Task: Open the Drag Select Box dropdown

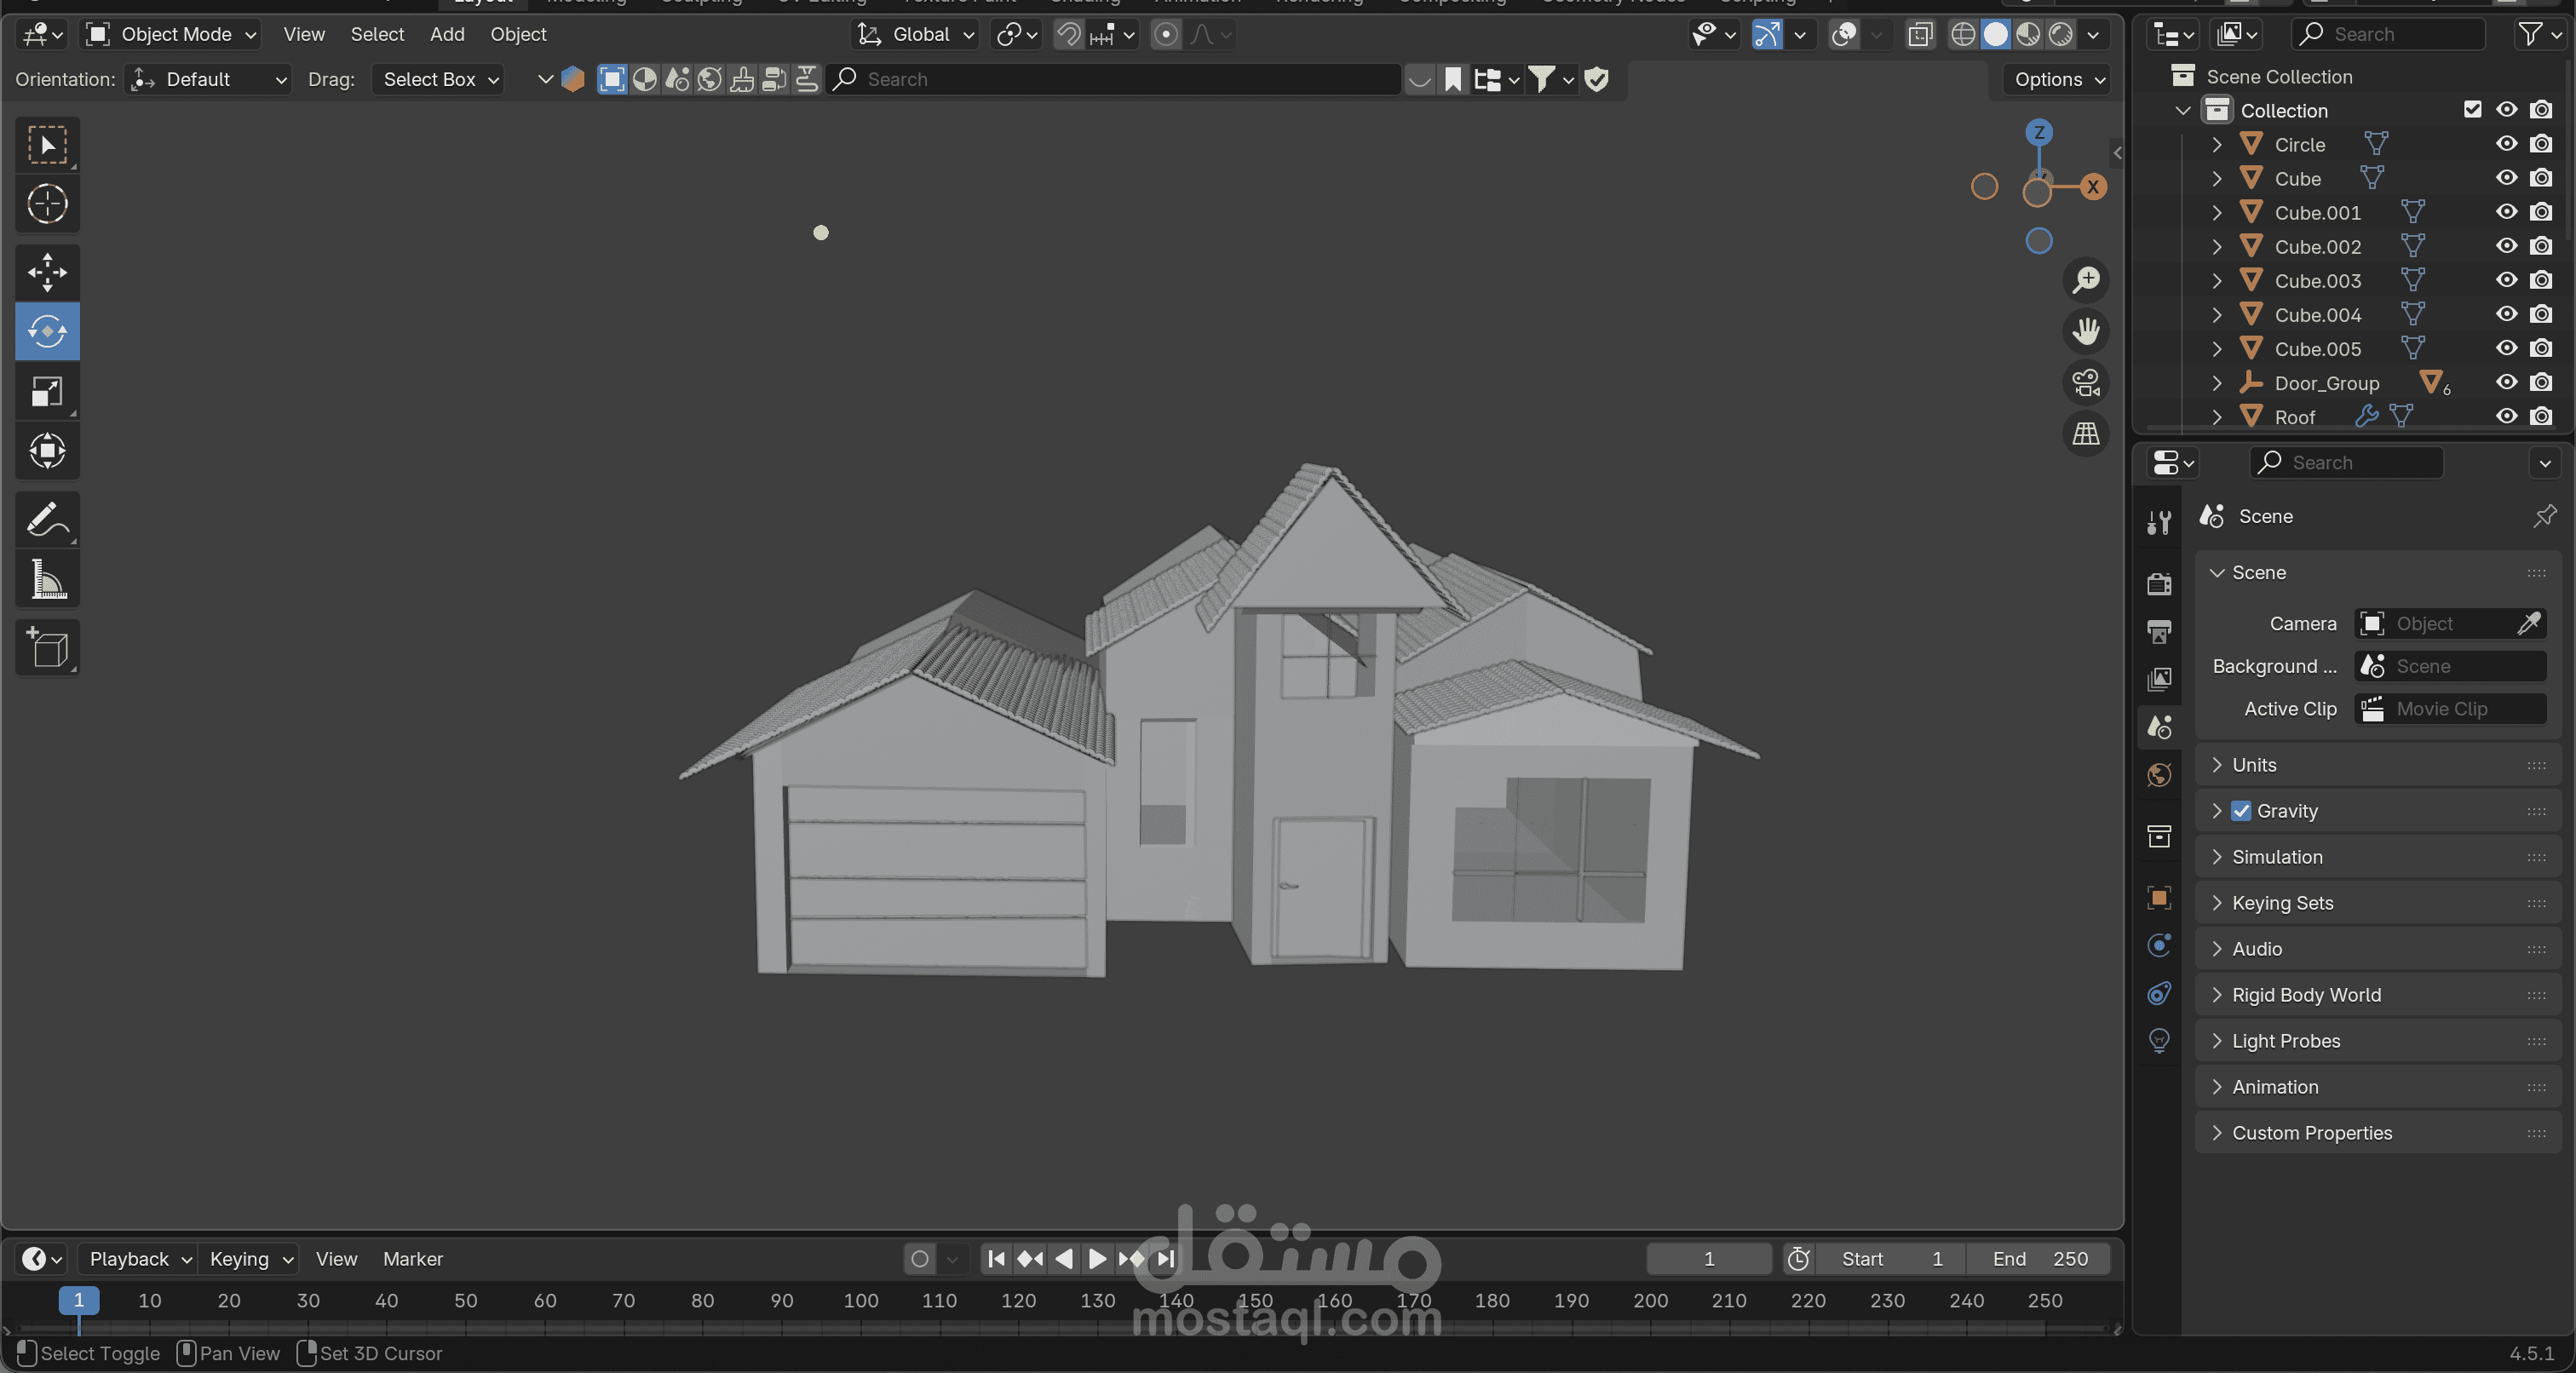Action: point(438,79)
